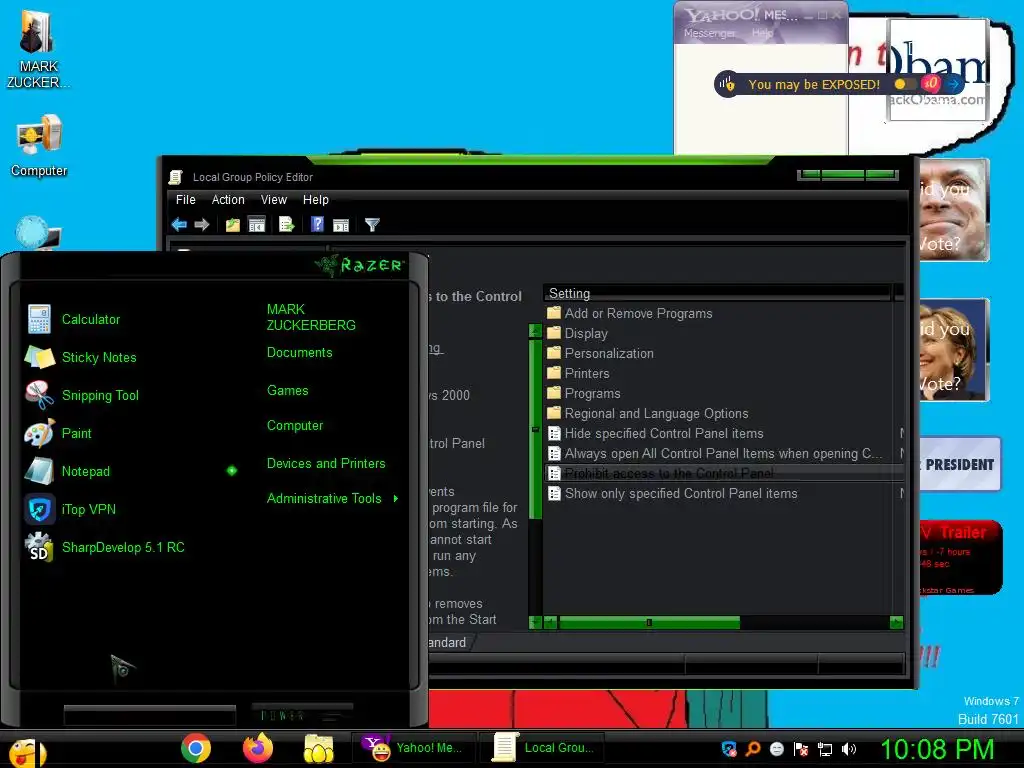The width and height of the screenshot is (1024, 768).
Task: Click the Up One Level folder toolbar icon
Action: pos(232,225)
